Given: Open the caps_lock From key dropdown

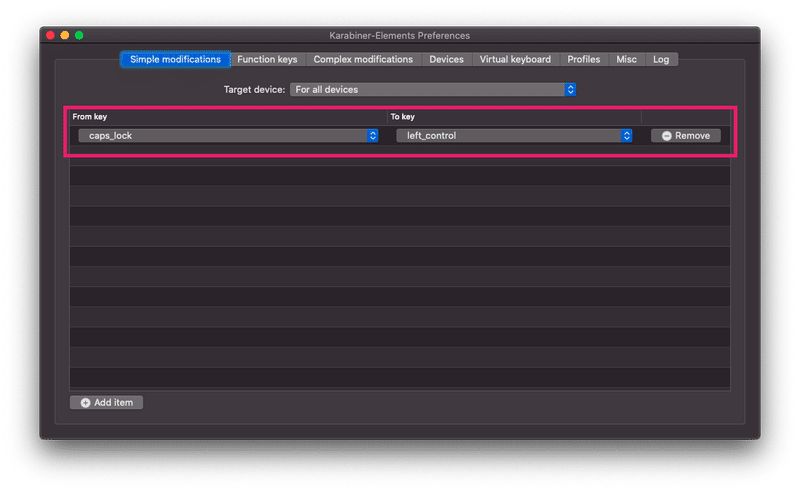Looking at the screenshot, I should 228,136.
